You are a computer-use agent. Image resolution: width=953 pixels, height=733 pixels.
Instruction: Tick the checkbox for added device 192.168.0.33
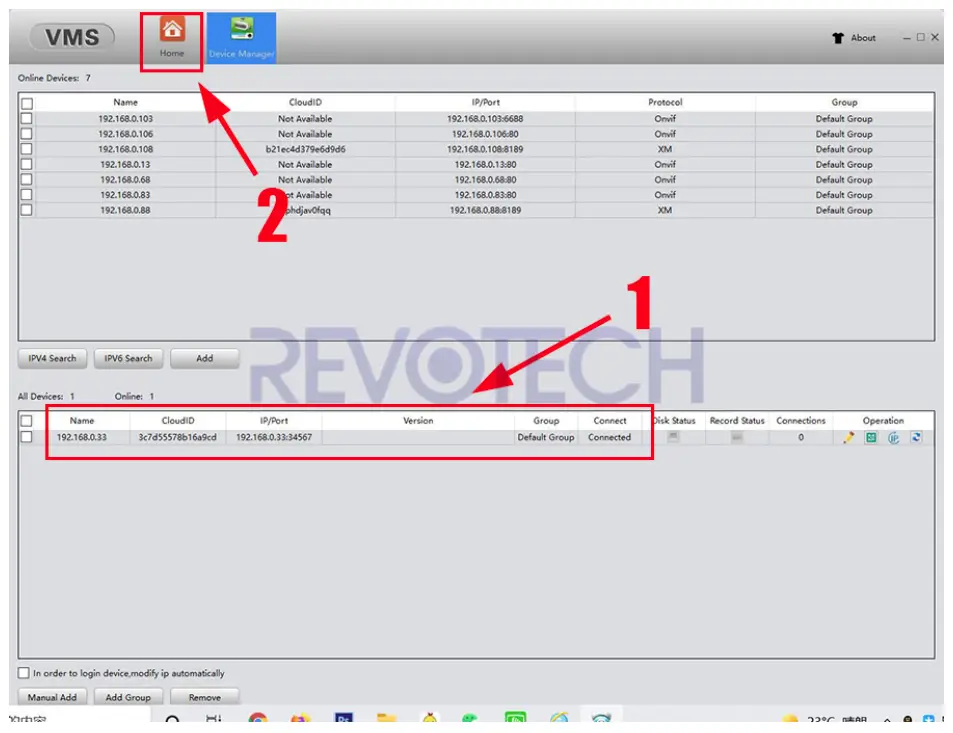27,437
